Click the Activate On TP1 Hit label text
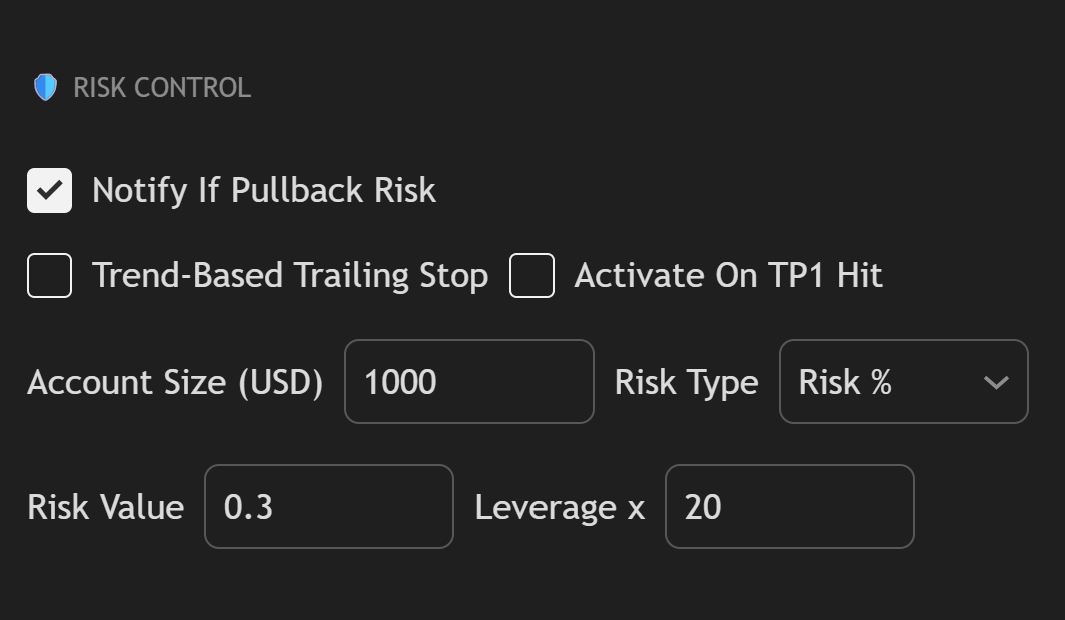 tap(727, 275)
